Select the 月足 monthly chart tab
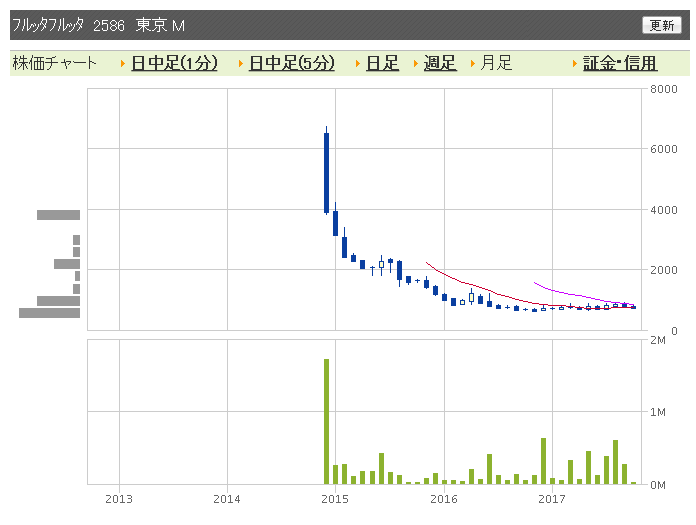The height and width of the screenshot is (525, 696). pyautogui.click(x=496, y=63)
